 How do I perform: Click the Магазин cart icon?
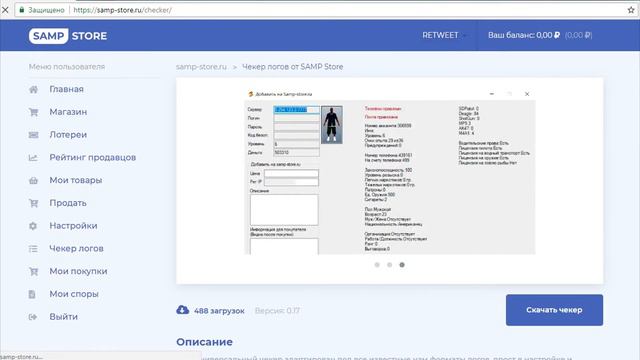[x=33, y=112]
